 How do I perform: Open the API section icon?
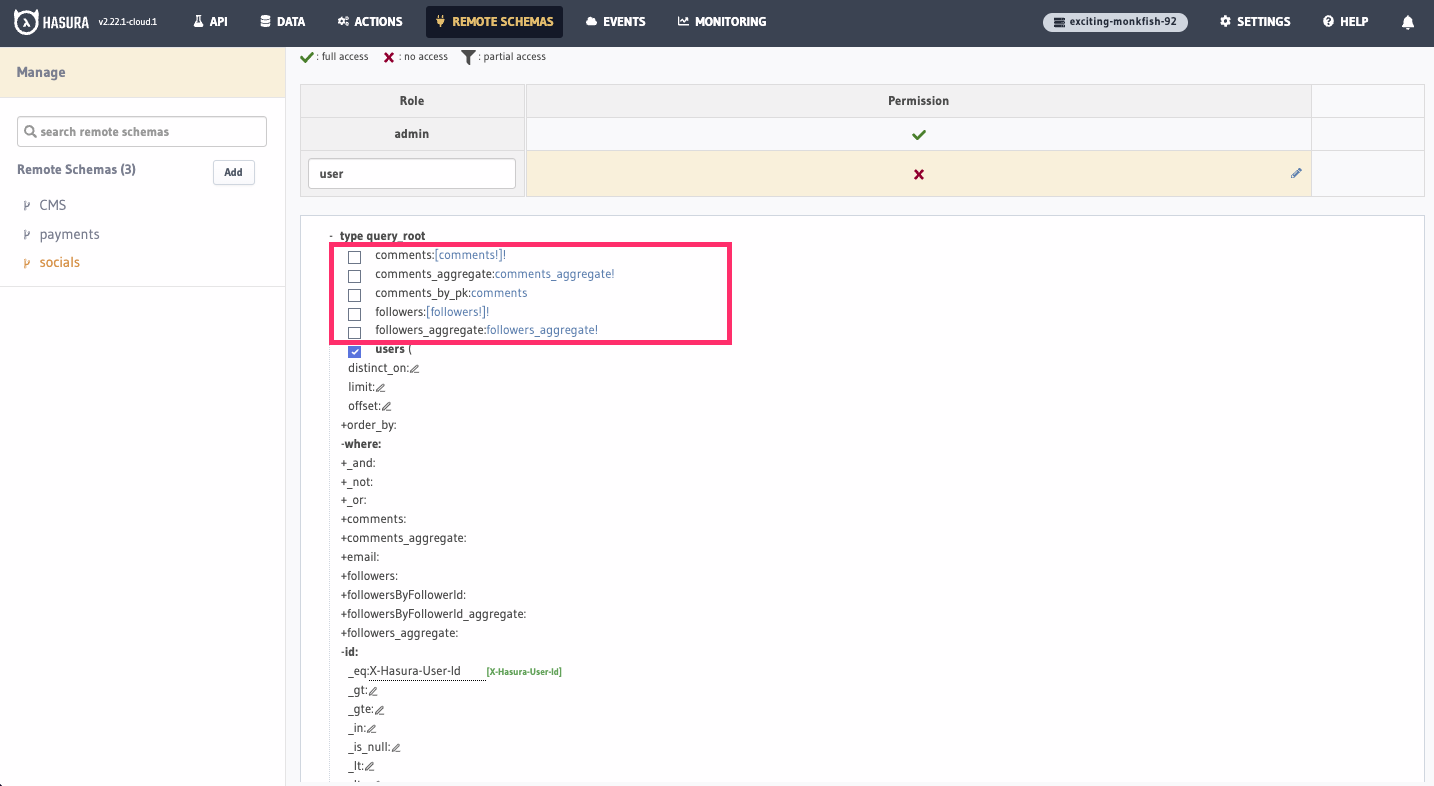click(196, 21)
